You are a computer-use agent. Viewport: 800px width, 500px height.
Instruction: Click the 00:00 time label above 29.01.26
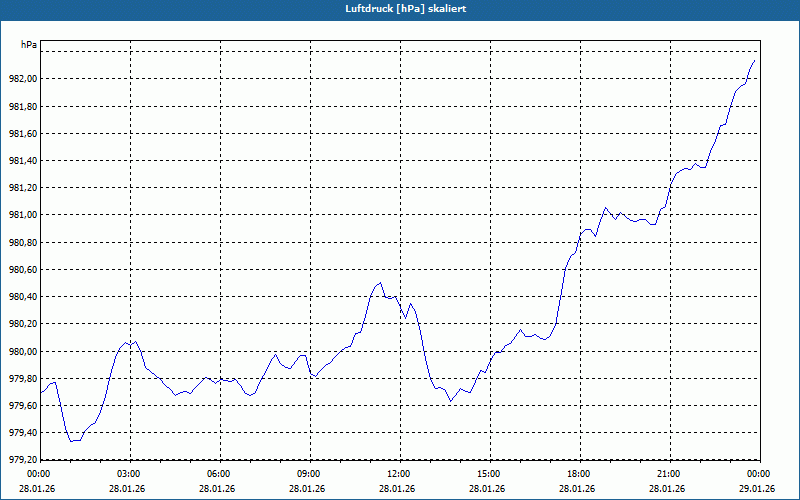[x=757, y=474]
